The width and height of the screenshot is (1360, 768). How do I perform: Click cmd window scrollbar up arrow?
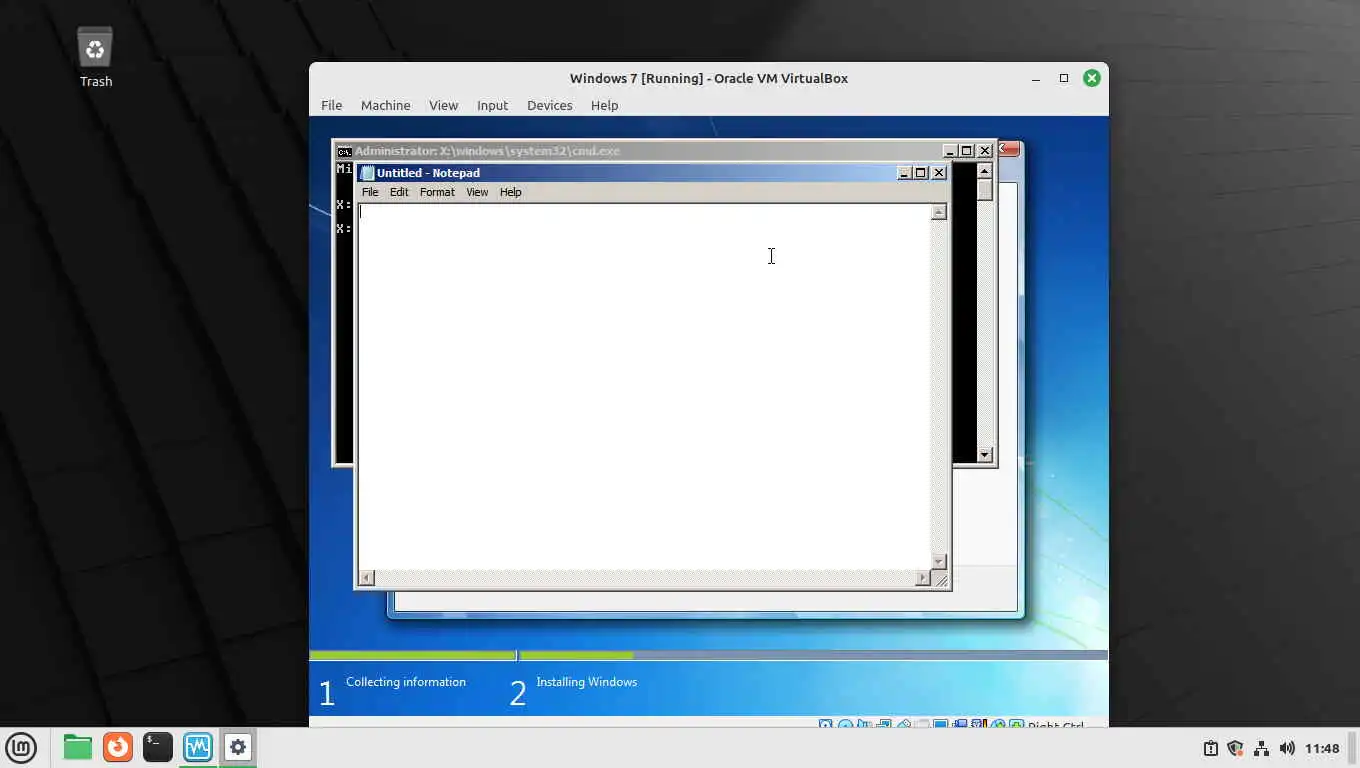coord(984,171)
